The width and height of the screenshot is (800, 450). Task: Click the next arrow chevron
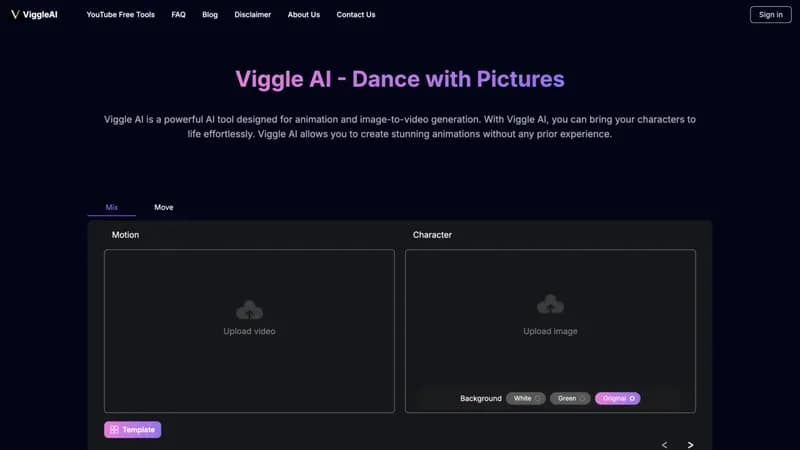[690, 445]
